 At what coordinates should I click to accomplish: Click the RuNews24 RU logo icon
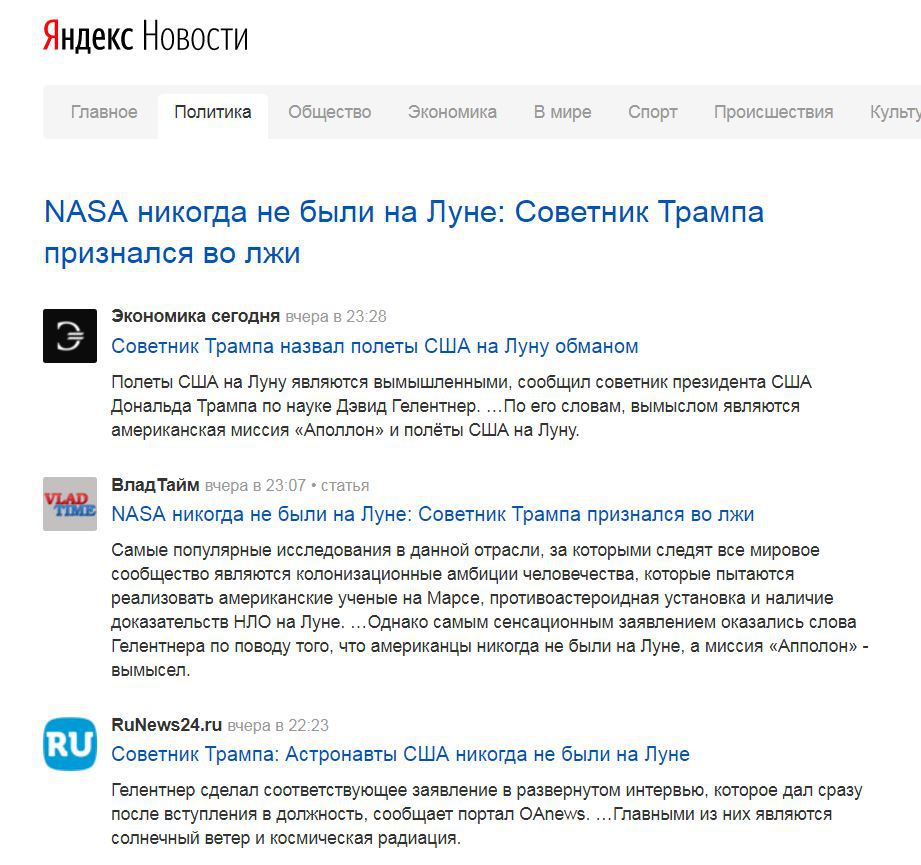pos(70,744)
